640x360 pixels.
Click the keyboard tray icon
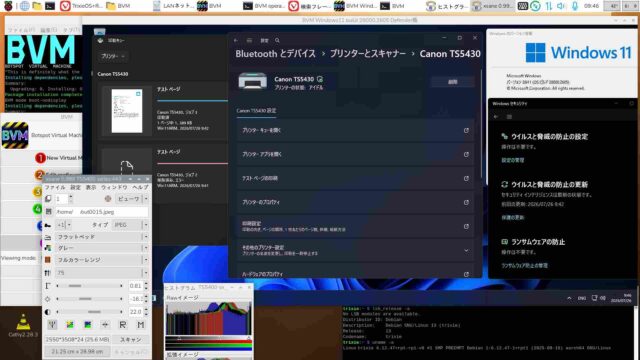click(522, 6)
